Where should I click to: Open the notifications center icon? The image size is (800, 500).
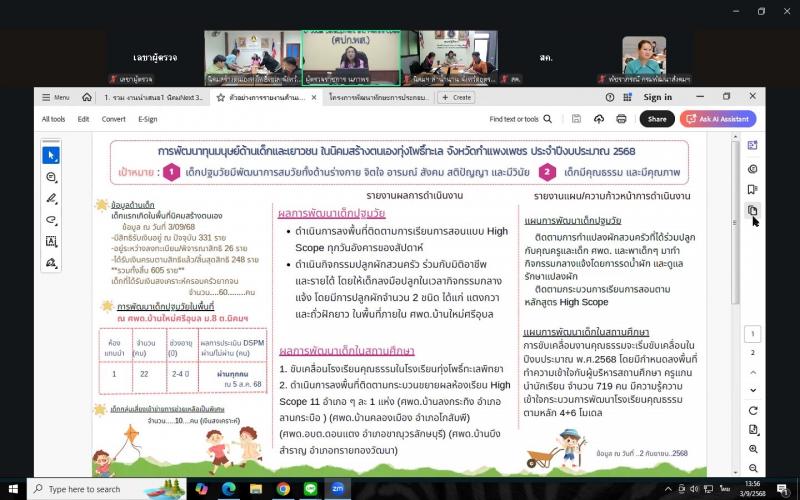pos(784,489)
